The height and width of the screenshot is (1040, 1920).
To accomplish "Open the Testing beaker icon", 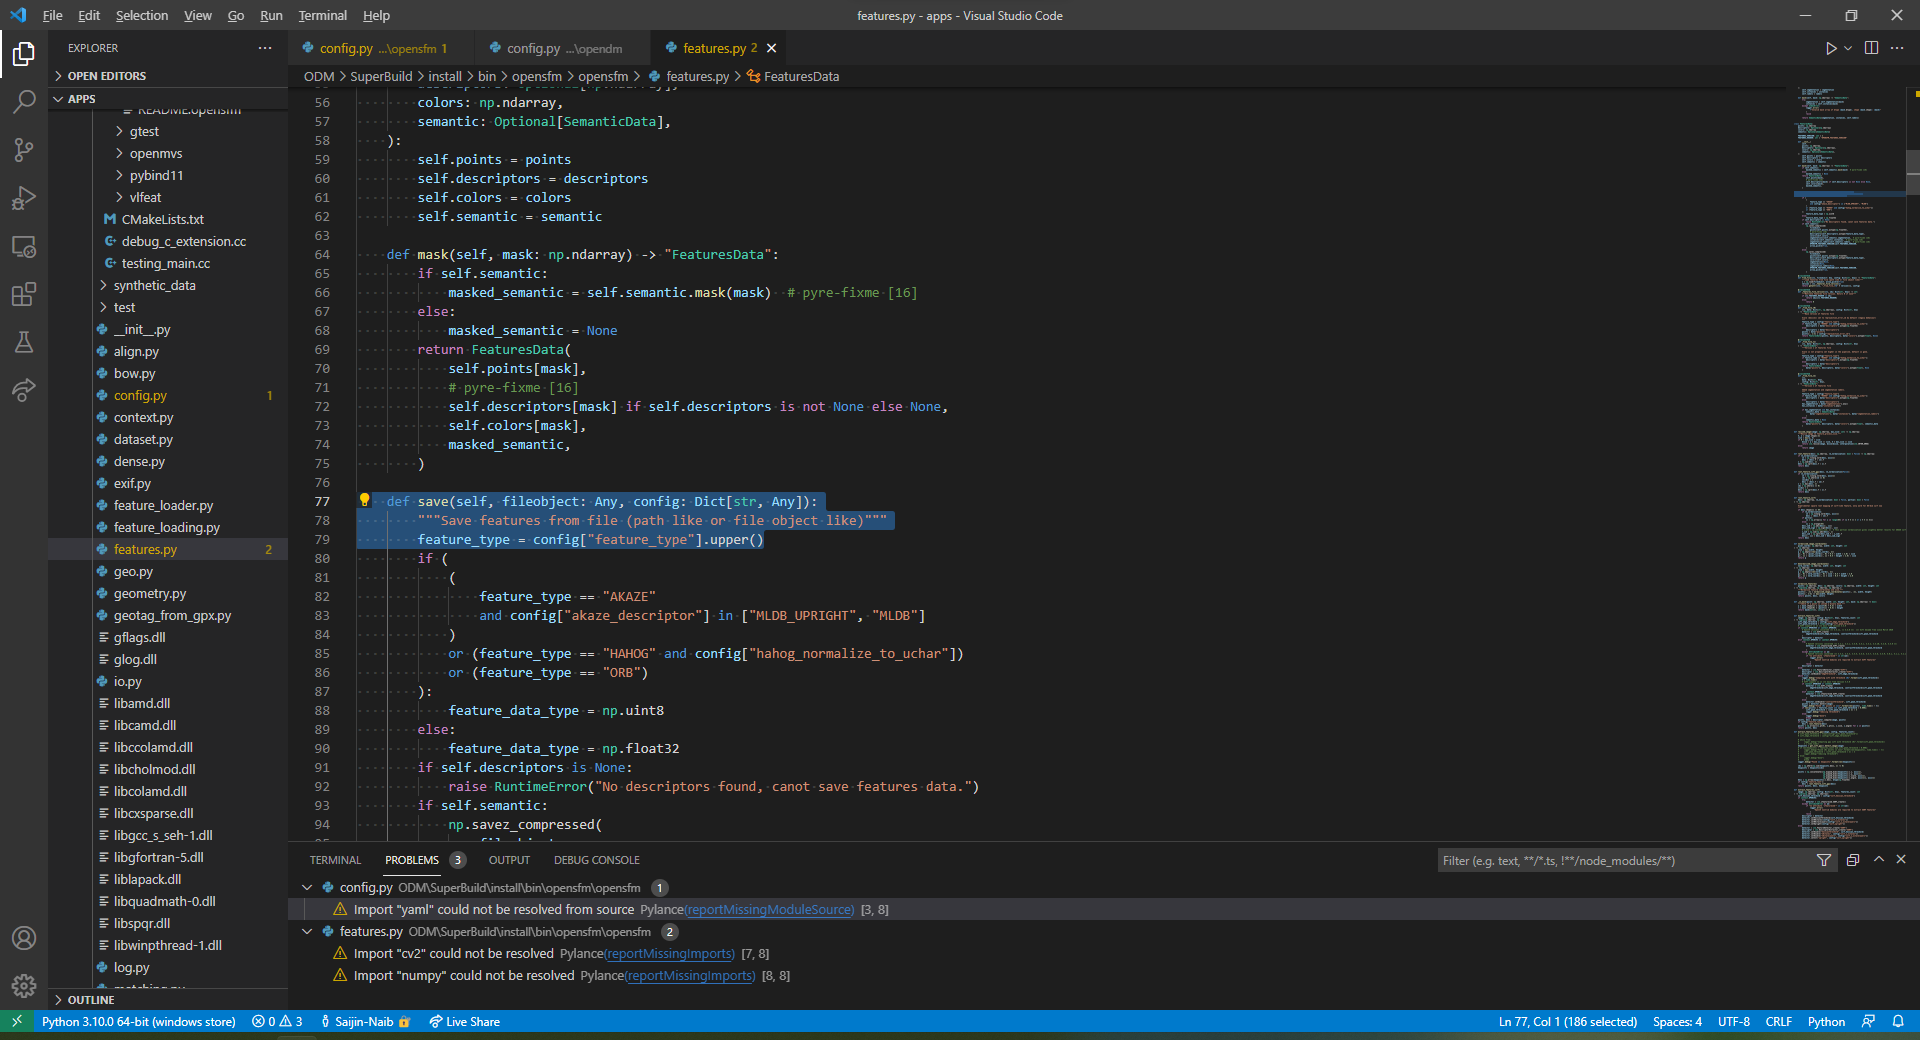I will 24,342.
